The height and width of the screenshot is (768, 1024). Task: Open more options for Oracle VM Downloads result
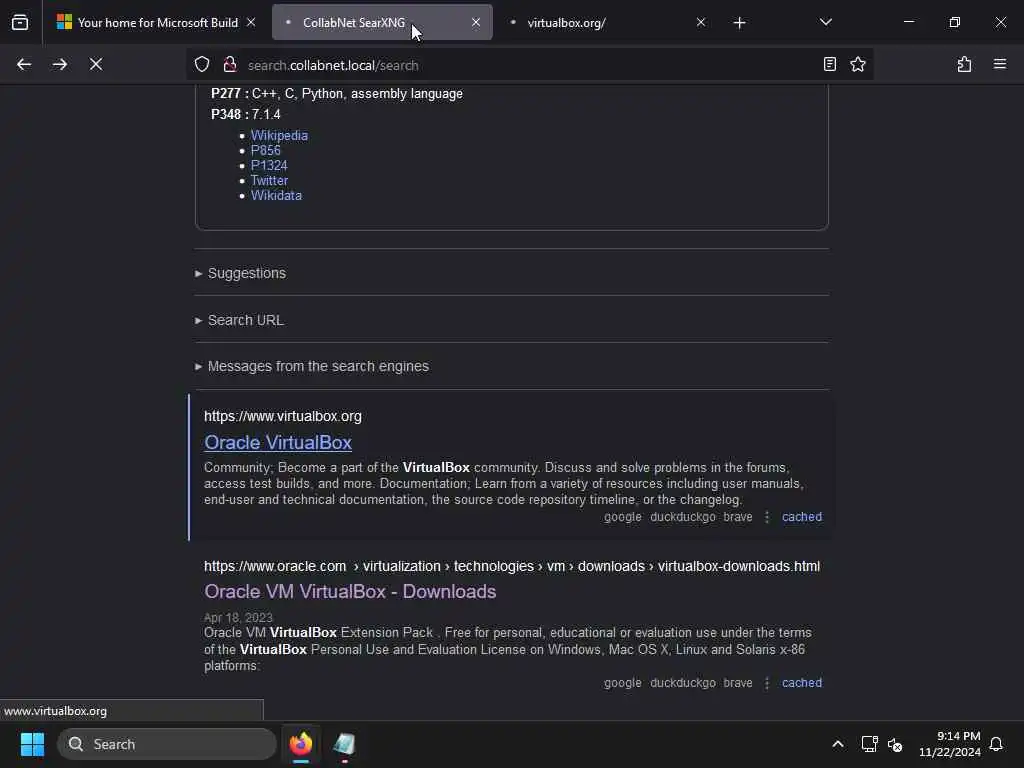767,683
